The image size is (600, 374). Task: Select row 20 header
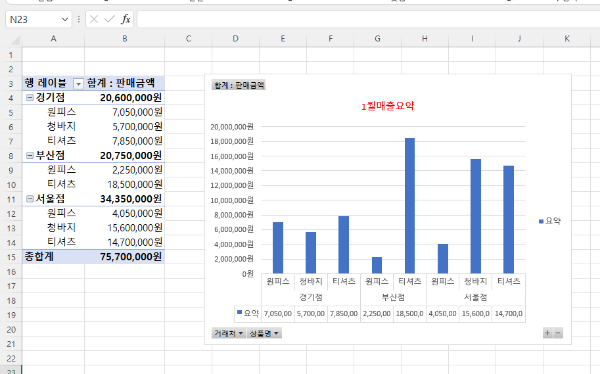point(11,330)
